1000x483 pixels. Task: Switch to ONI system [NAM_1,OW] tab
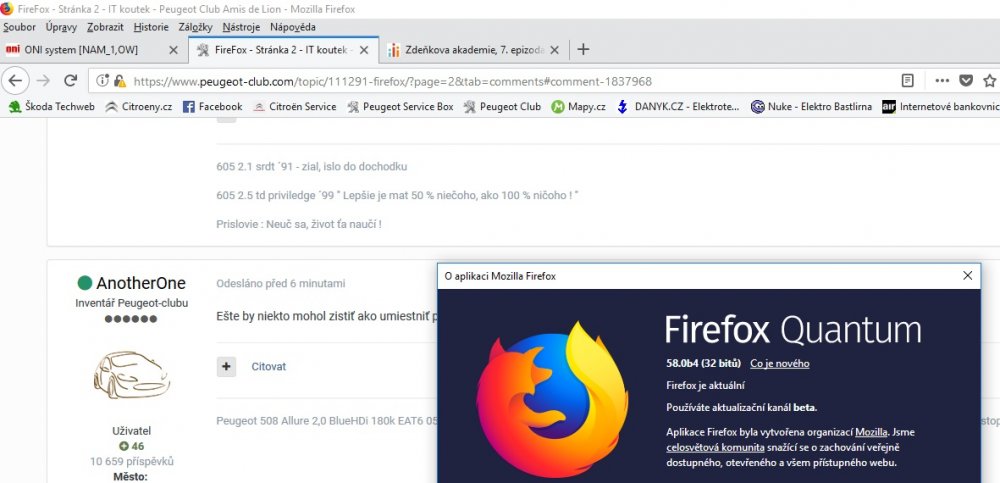[x=94, y=50]
